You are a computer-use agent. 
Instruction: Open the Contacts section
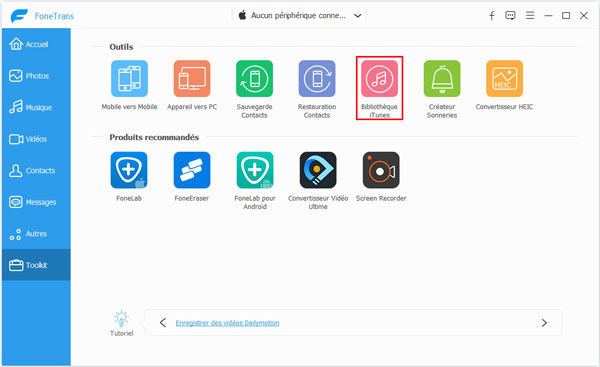36,171
